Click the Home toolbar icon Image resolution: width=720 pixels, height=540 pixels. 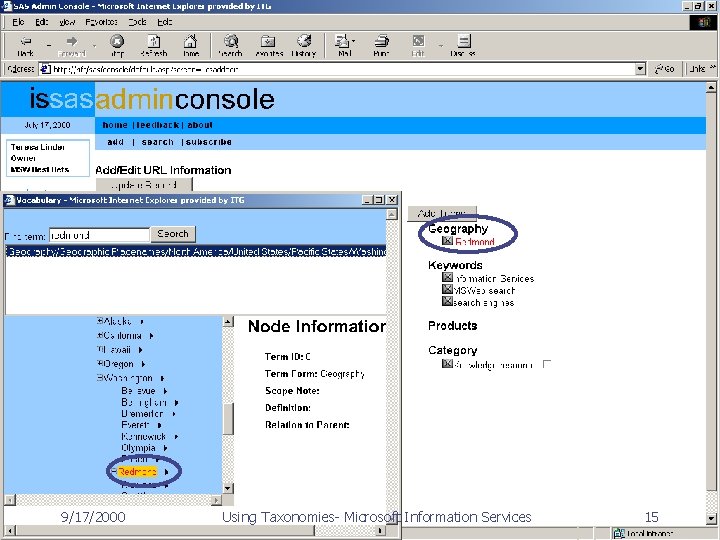(x=191, y=45)
